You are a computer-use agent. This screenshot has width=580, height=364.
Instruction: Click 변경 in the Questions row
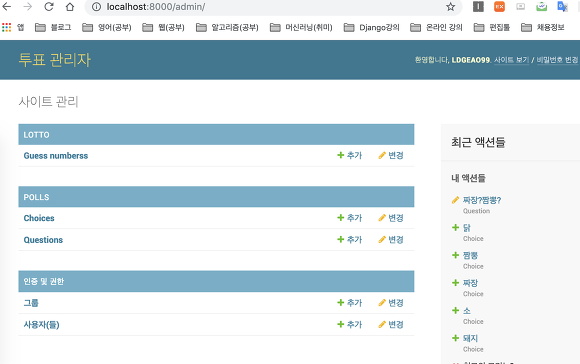point(391,240)
